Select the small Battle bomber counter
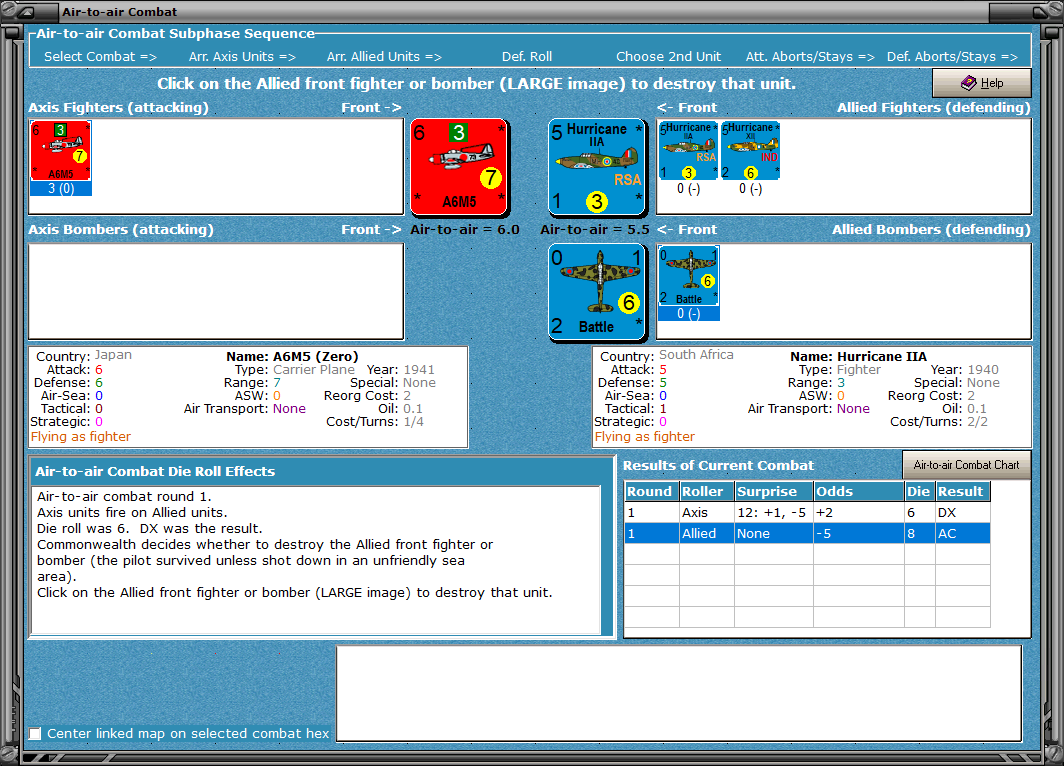 tap(689, 276)
